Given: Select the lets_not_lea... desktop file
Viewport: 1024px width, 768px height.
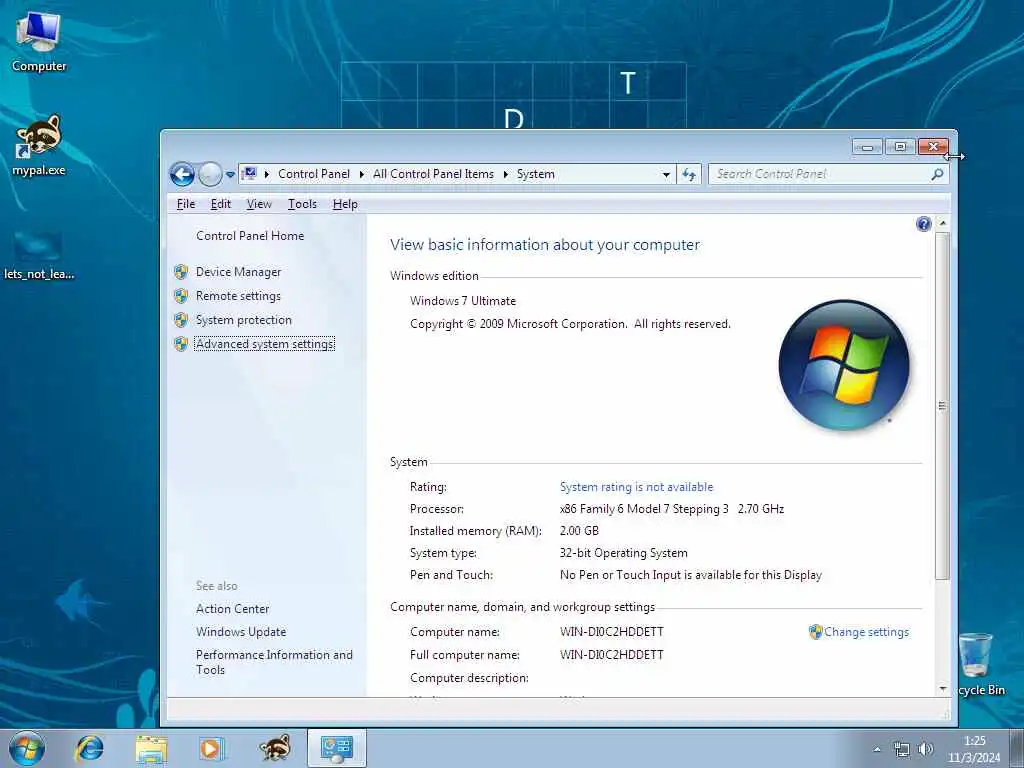Looking at the screenshot, I should point(39,256).
